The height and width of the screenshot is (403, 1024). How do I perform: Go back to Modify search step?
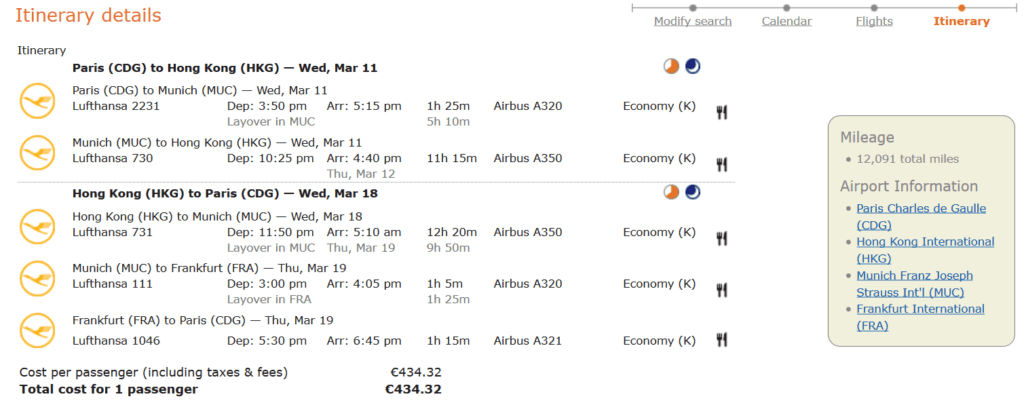[x=693, y=21]
